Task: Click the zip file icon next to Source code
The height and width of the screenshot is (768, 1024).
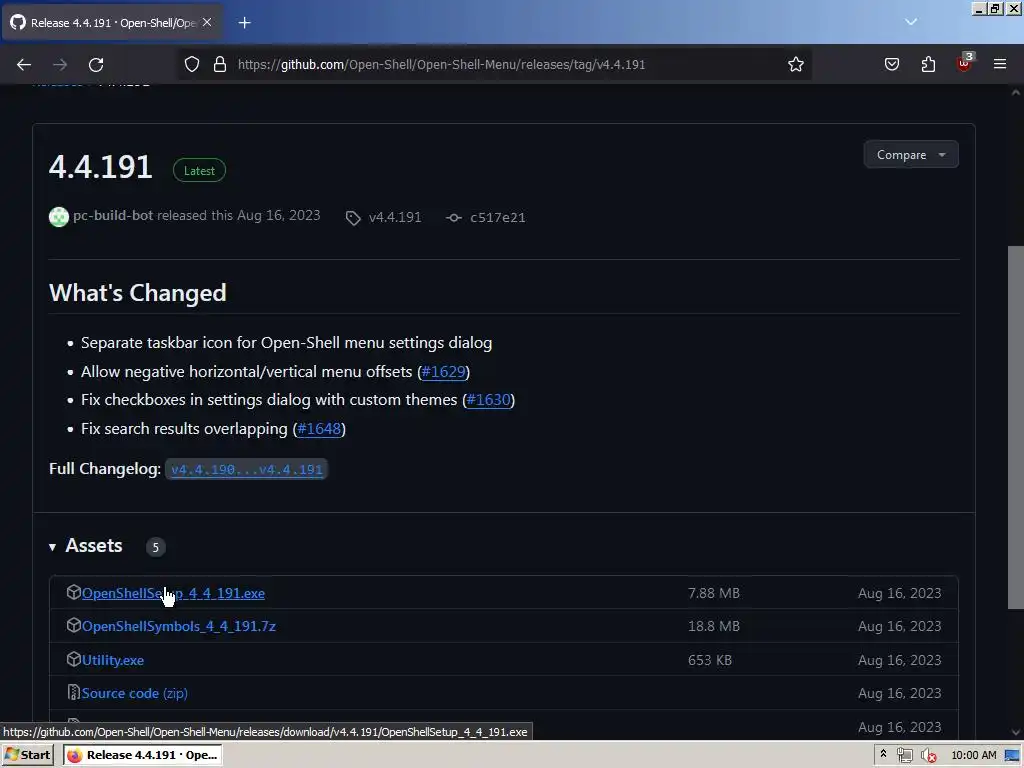Action: [73, 692]
